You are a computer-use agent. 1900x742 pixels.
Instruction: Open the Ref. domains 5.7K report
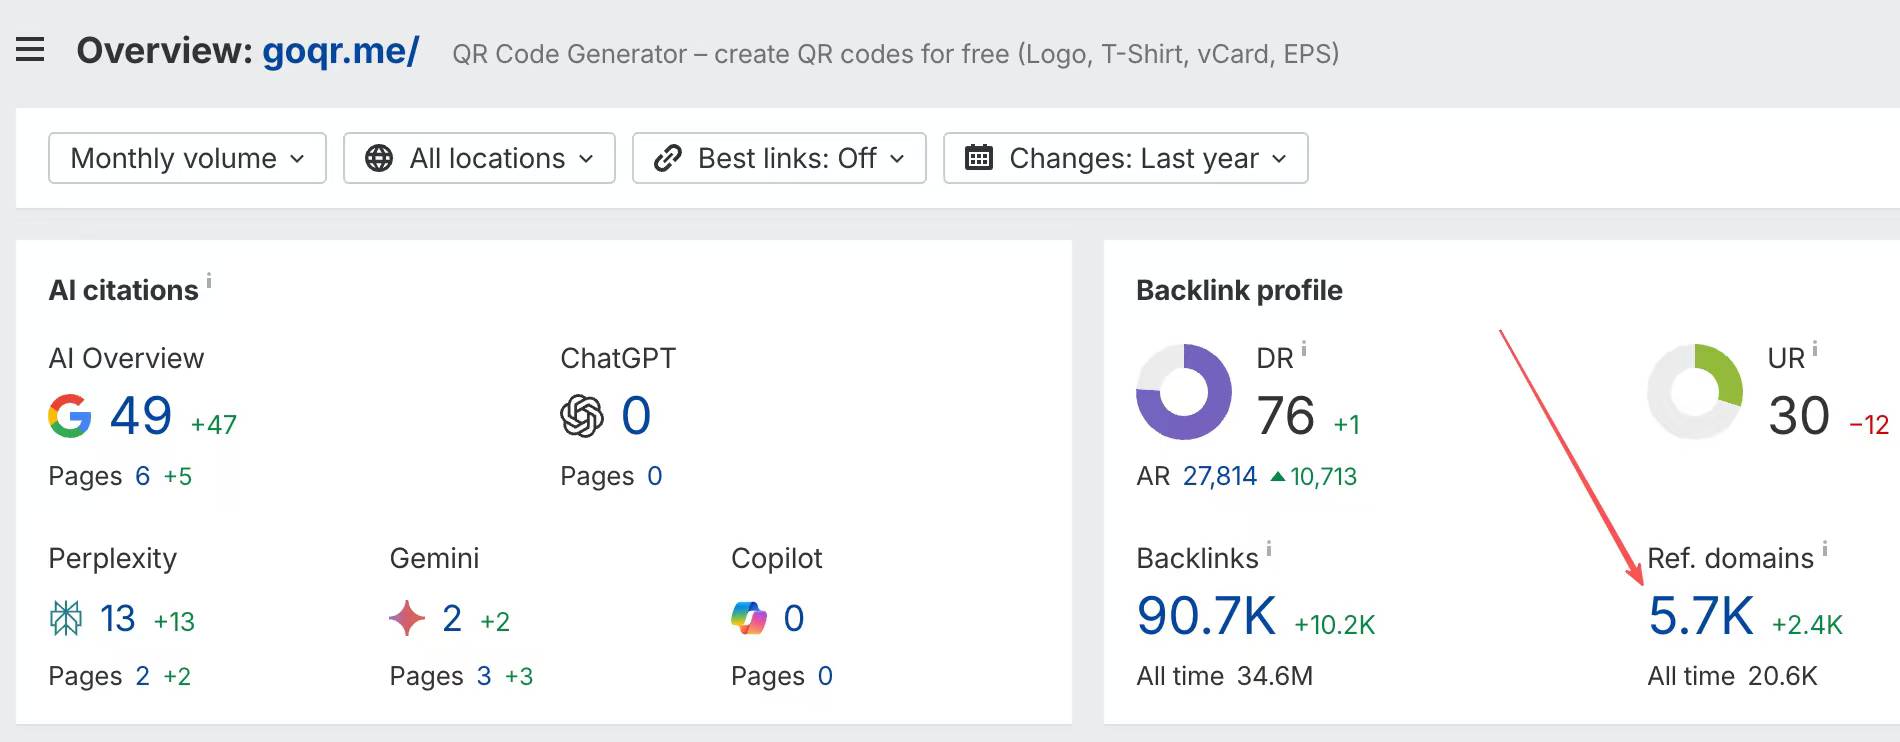click(x=1701, y=616)
